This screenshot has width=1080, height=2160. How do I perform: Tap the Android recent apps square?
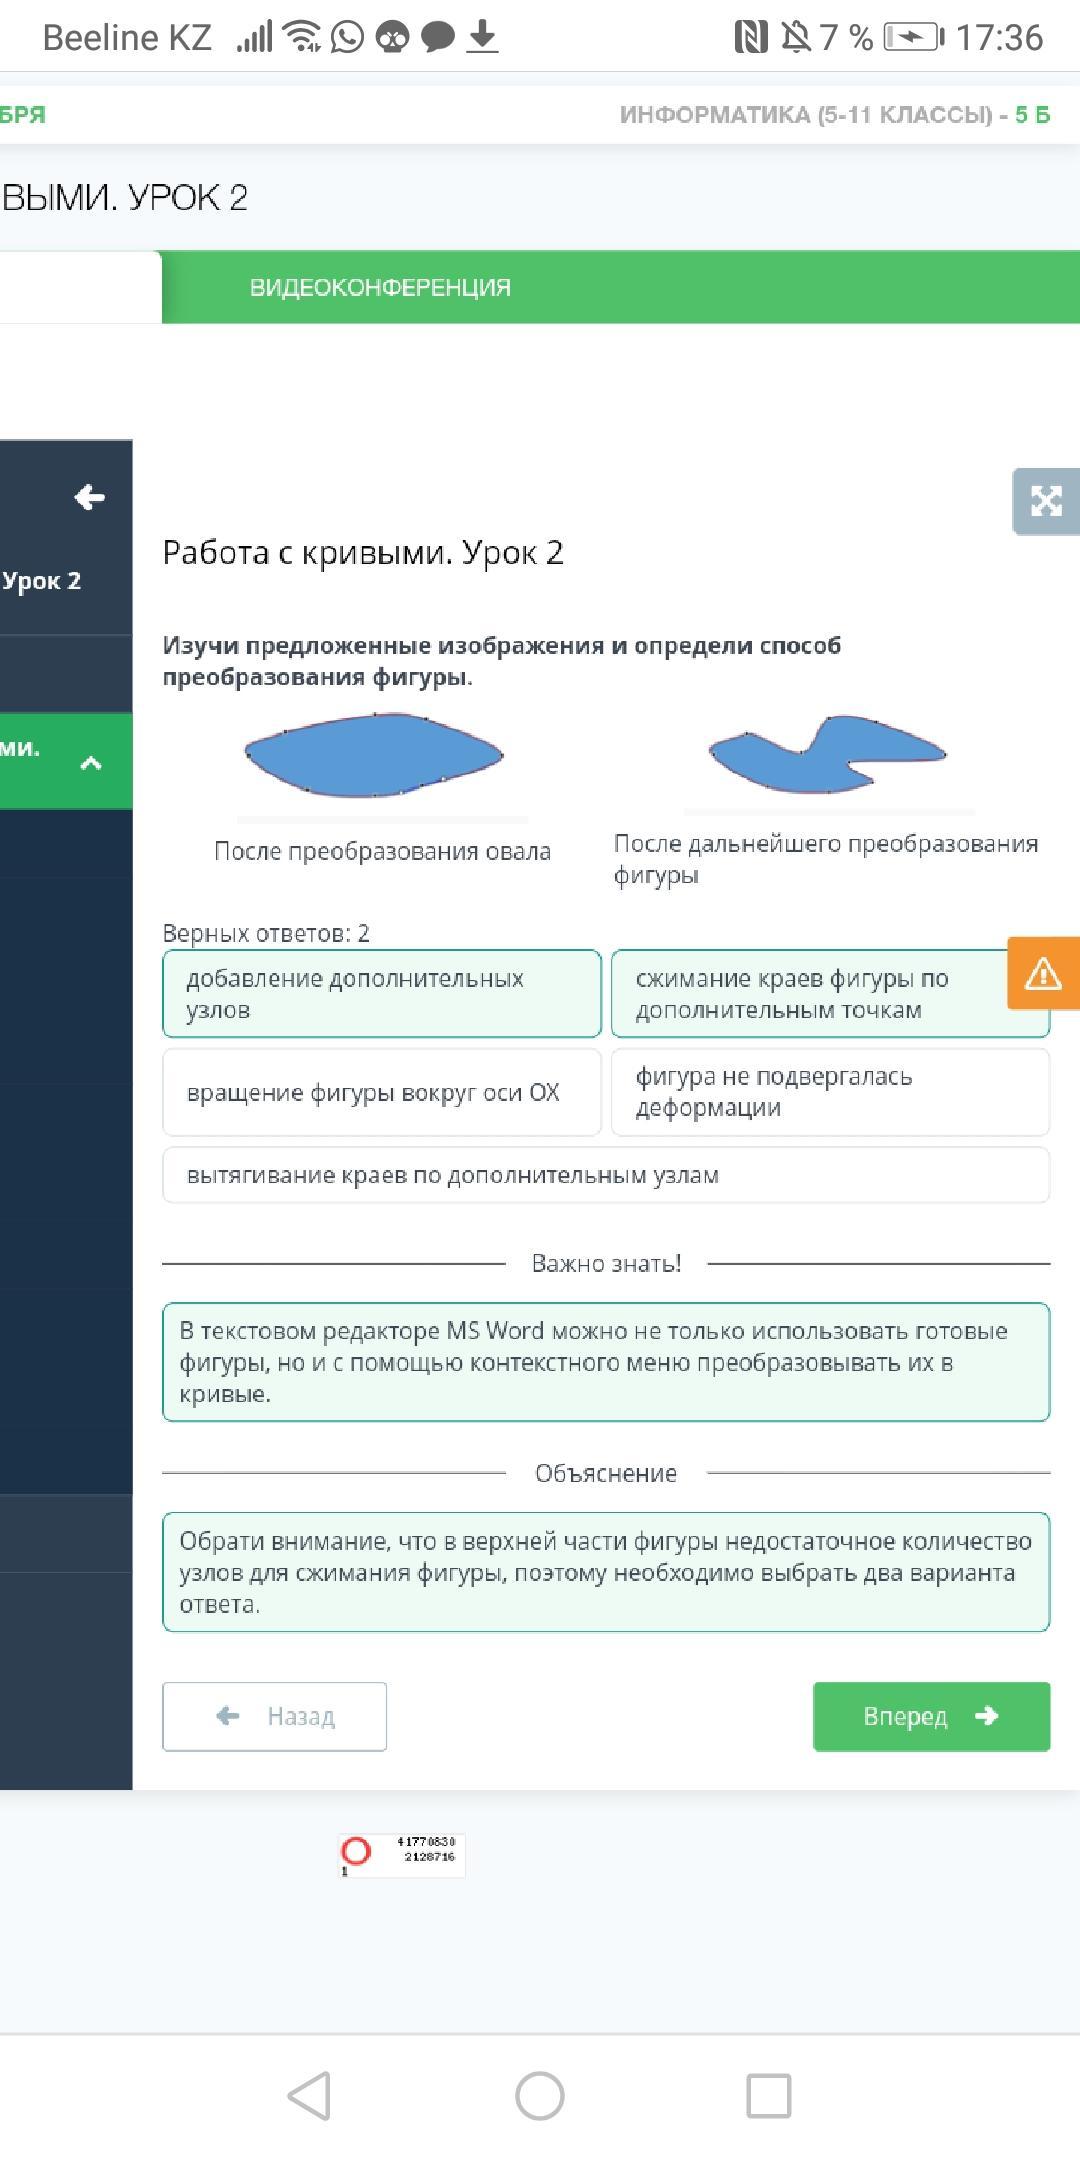769,2095
